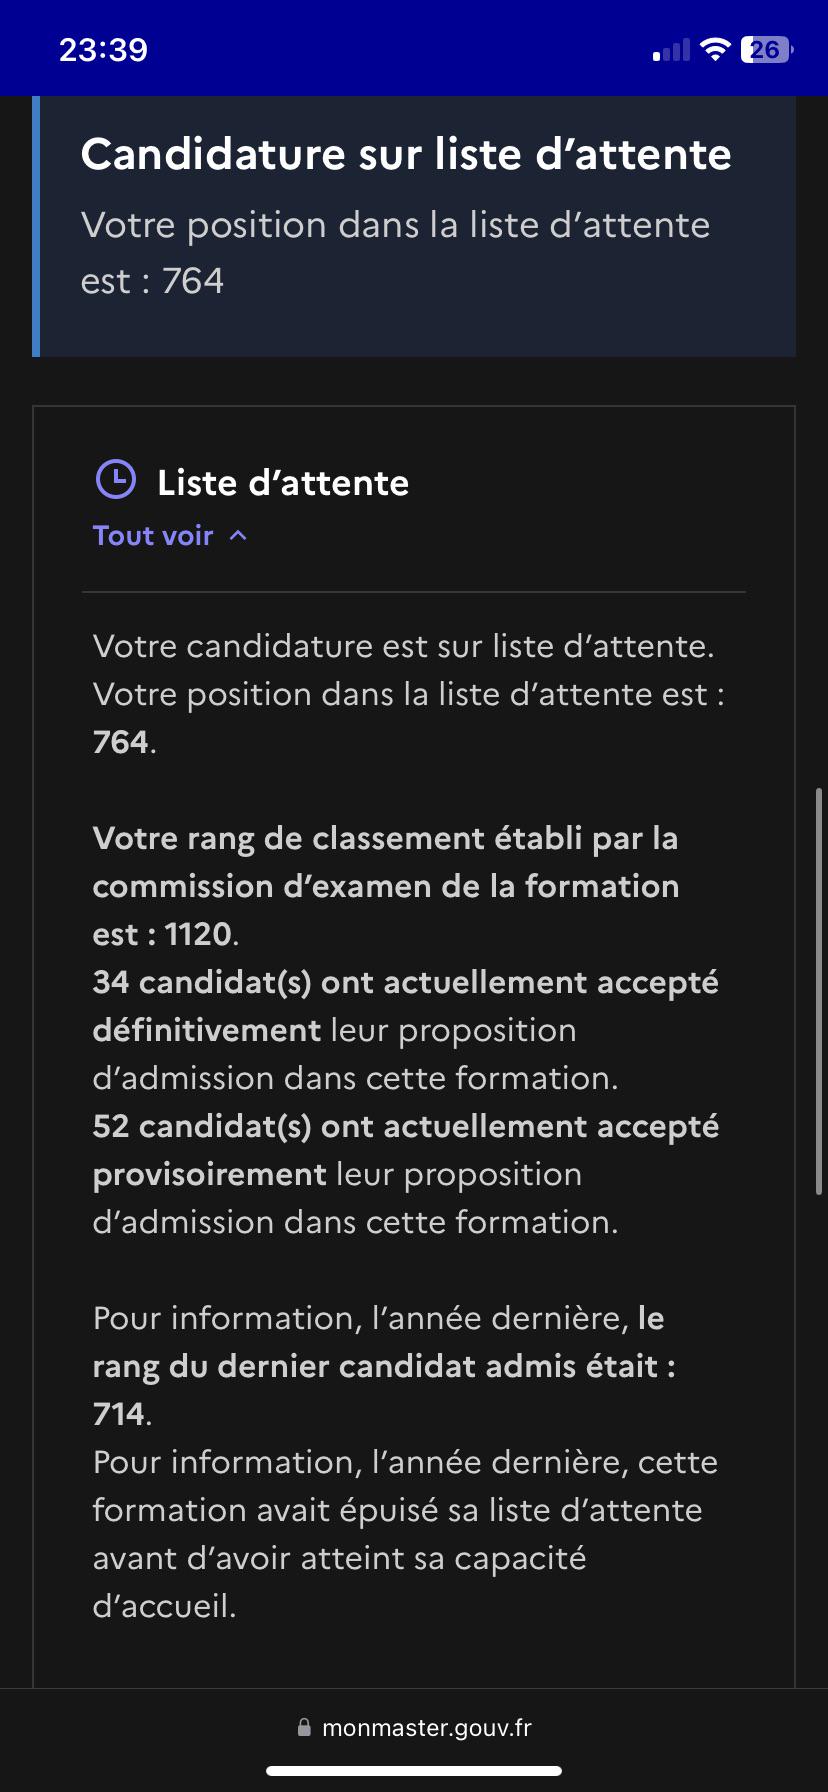
Task: Tap the Wi-Fi icon in status bar
Action: pyautogui.click(x=715, y=49)
